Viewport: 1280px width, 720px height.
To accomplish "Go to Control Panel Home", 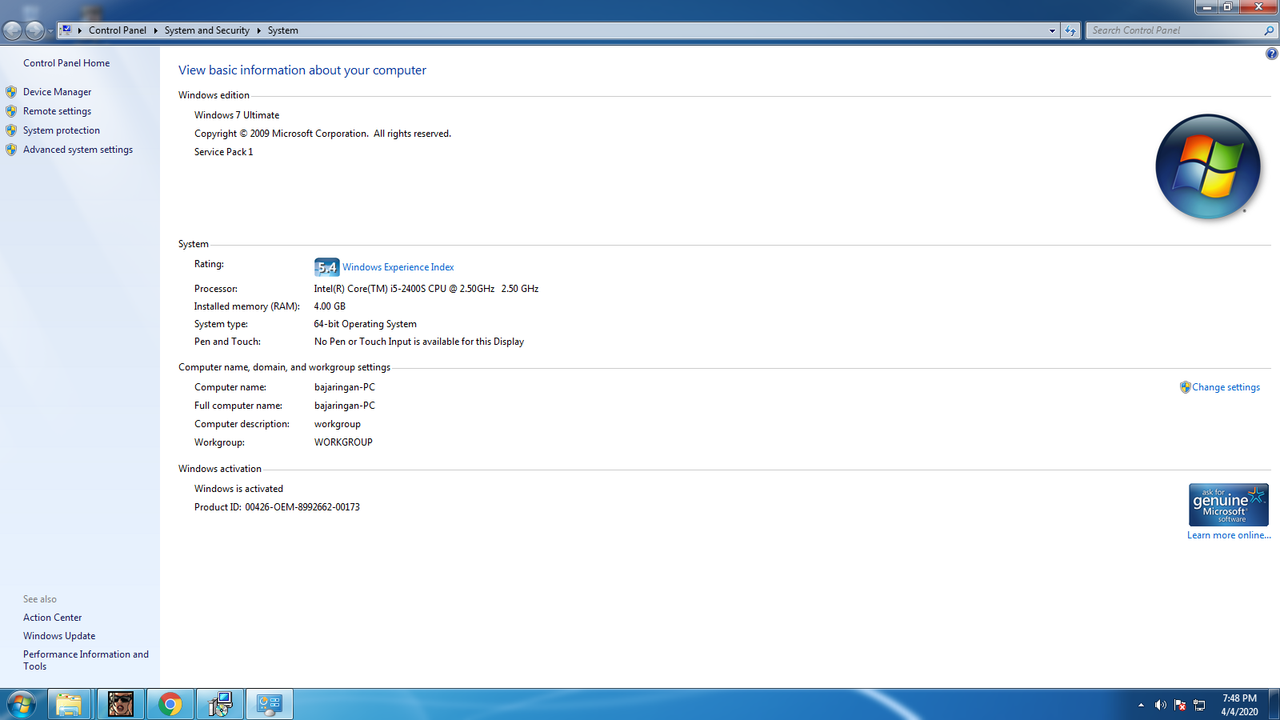I will point(66,63).
